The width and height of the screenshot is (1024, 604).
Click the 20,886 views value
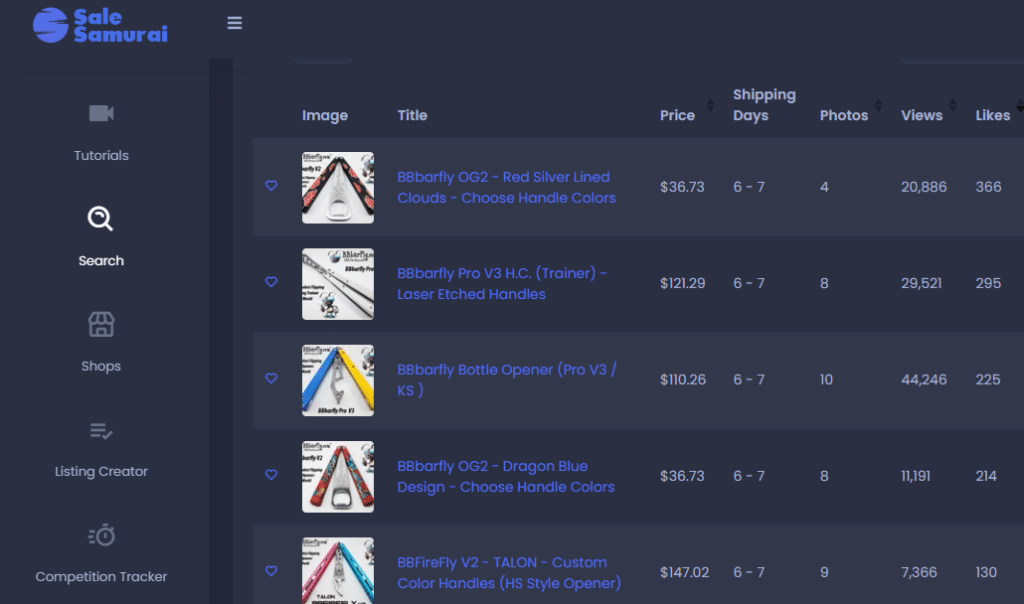point(923,187)
